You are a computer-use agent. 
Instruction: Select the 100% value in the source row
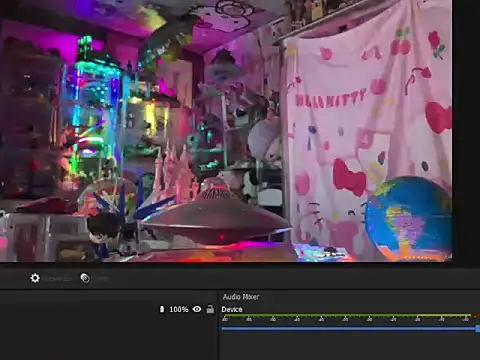(179, 309)
